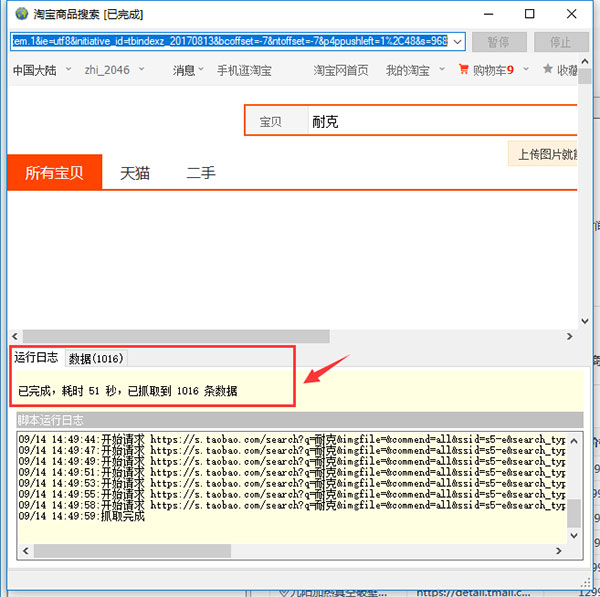Click browser pane scroll down arrow
600x597 pixels.
click(x=585, y=321)
